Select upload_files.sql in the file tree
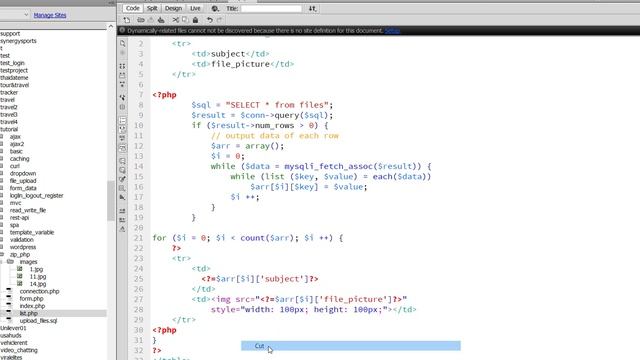The width and height of the screenshot is (640, 360). coord(38,320)
